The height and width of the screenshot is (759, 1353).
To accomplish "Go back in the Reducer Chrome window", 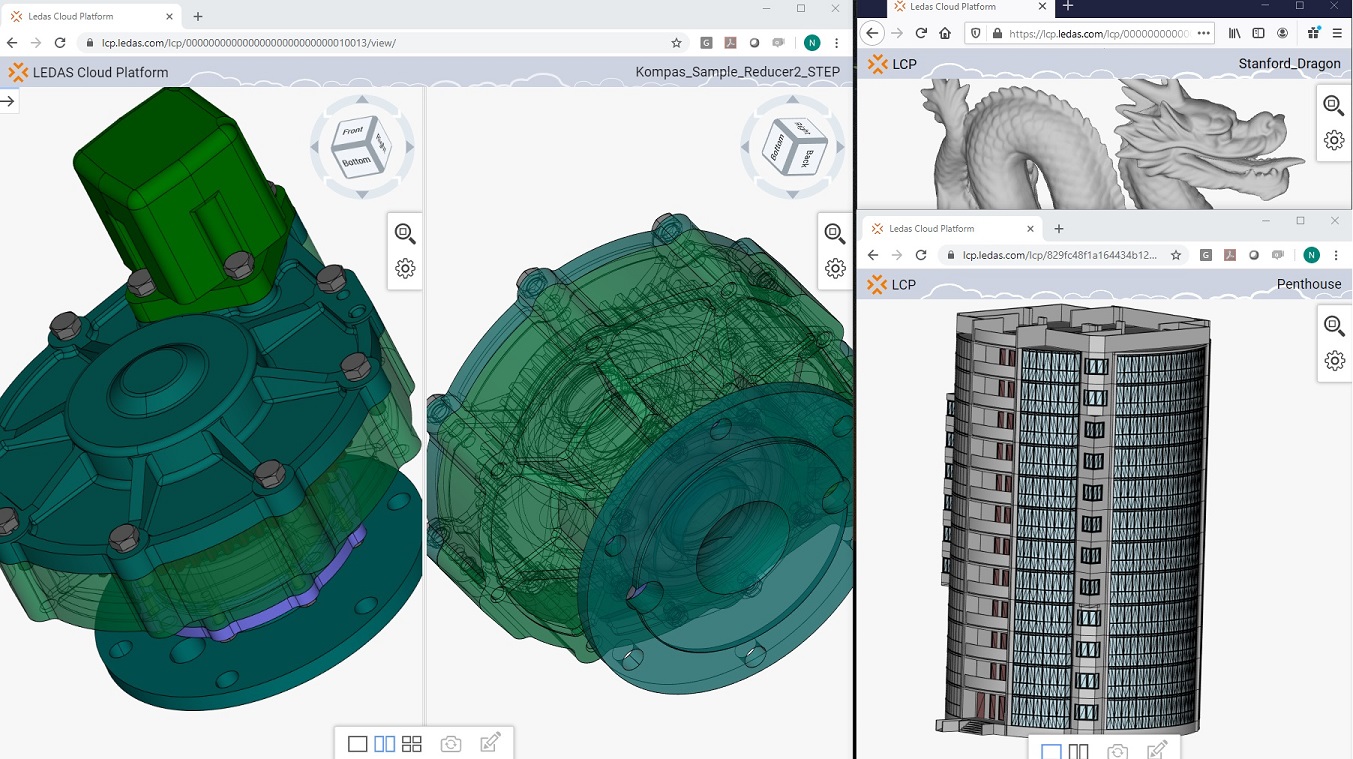I will coord(12,43).
